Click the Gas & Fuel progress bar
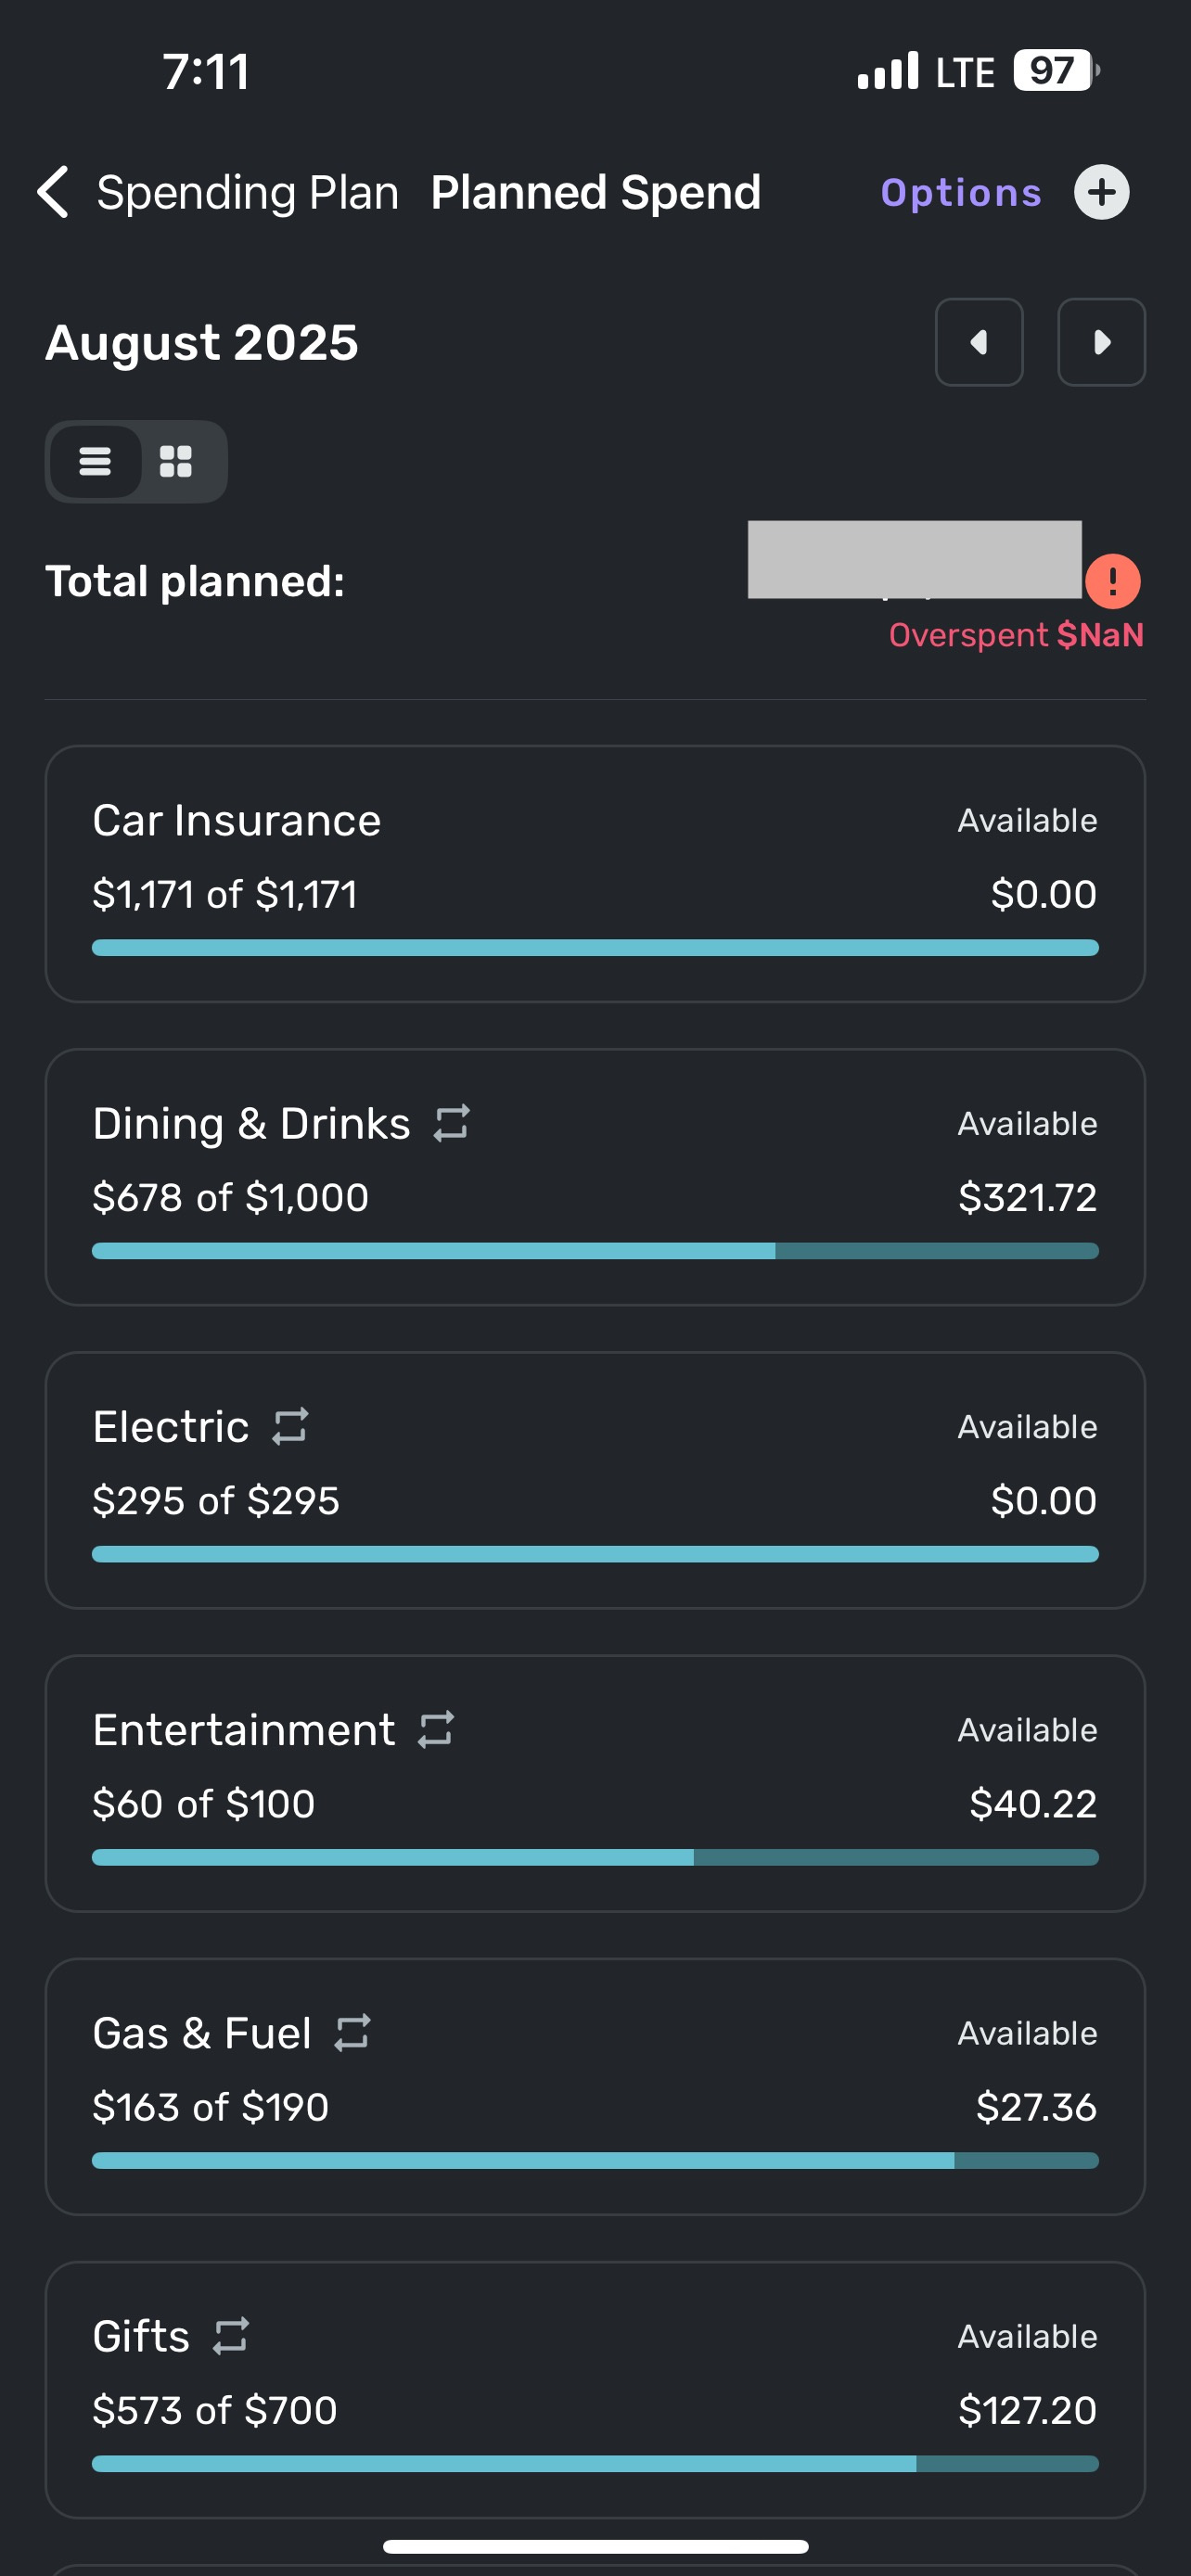 pos(595,2160)
